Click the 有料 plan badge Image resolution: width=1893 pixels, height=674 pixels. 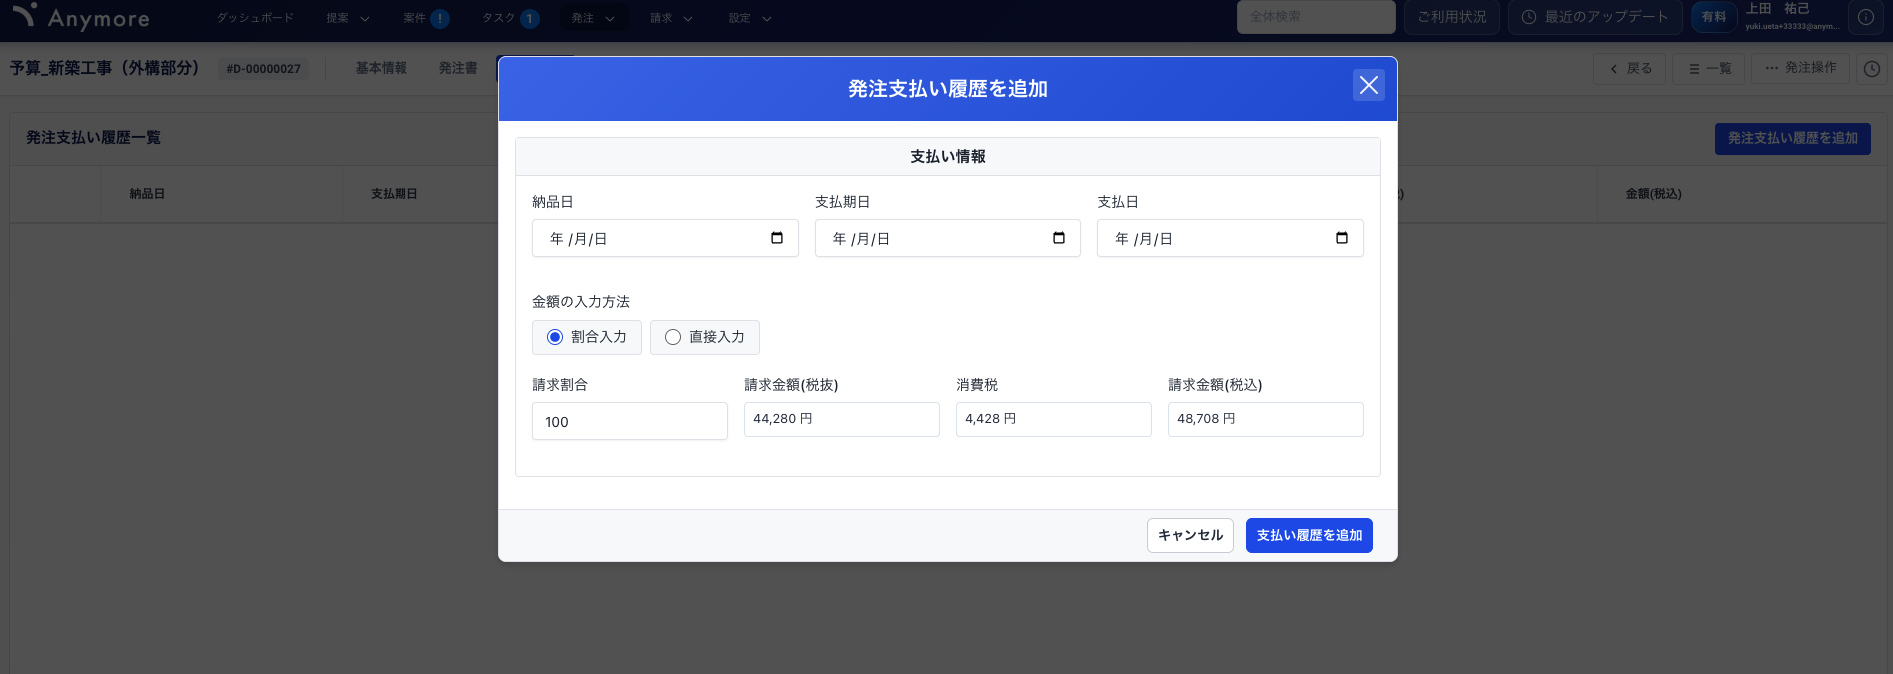point(1714,17)
